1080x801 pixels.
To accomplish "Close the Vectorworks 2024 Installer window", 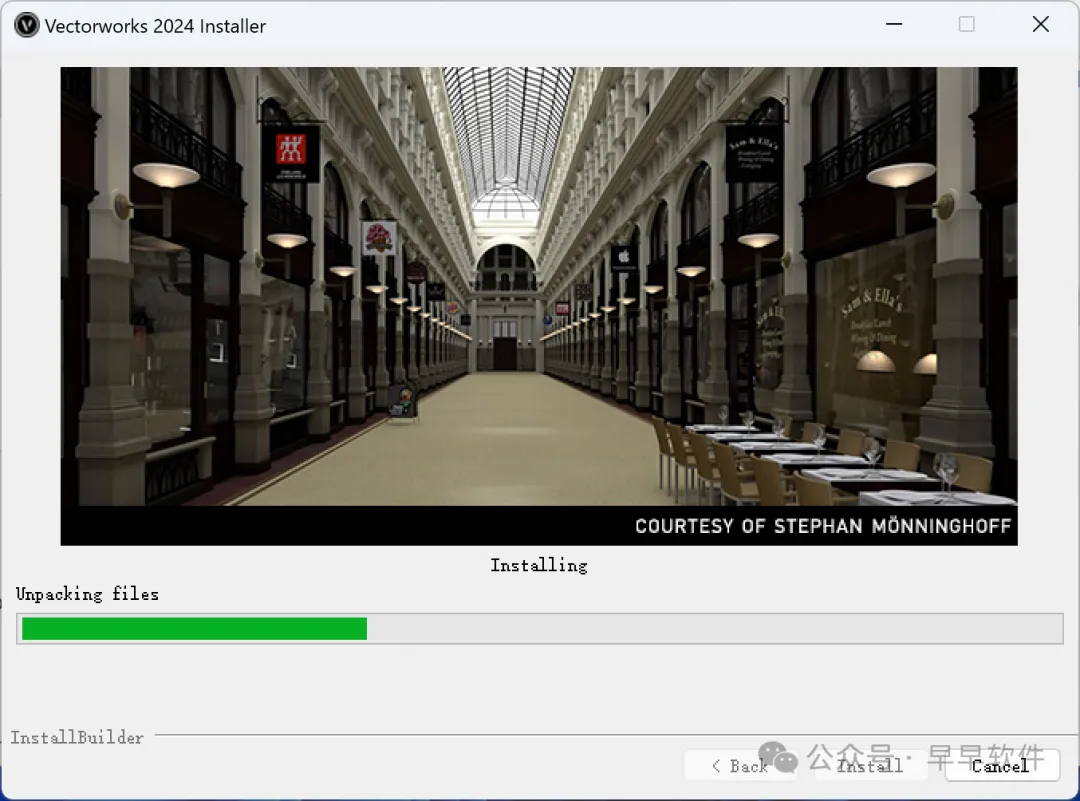I will 1041,24.
